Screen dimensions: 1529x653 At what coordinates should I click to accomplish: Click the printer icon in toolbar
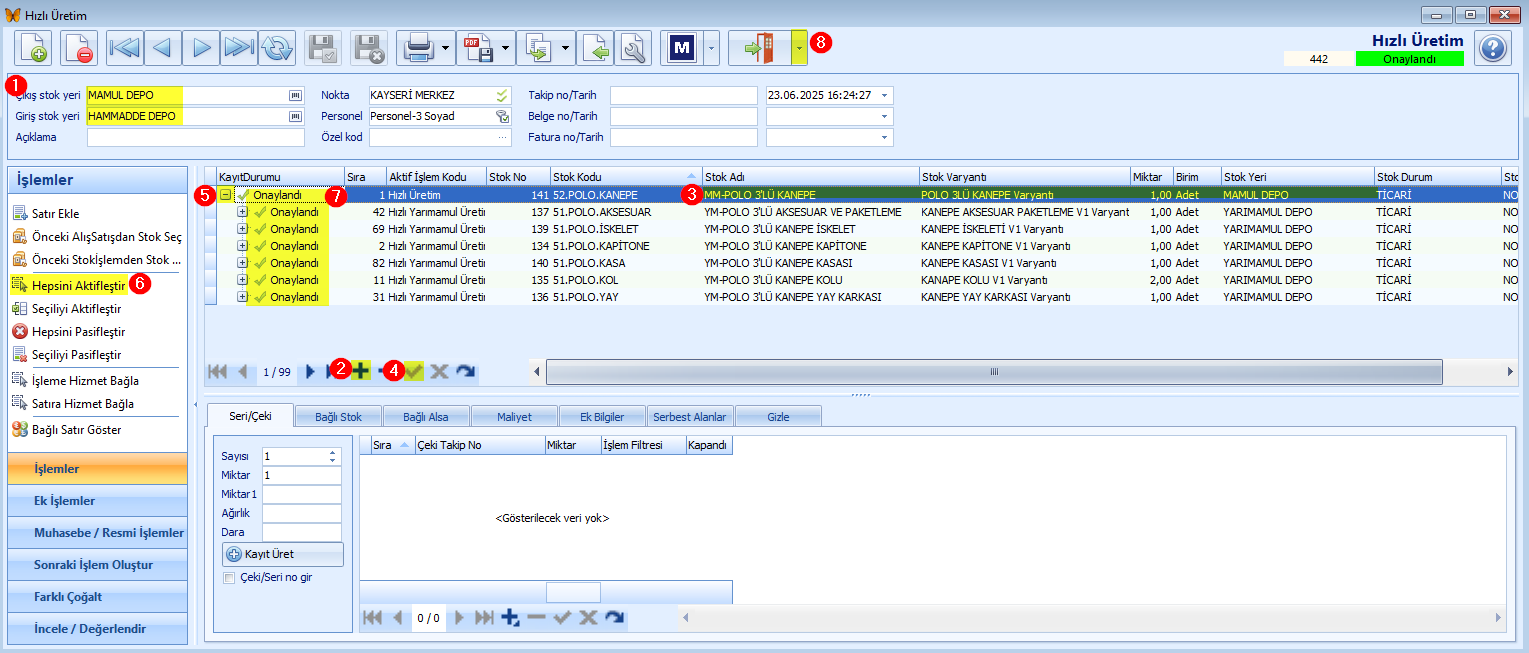[x=416, y=48]
